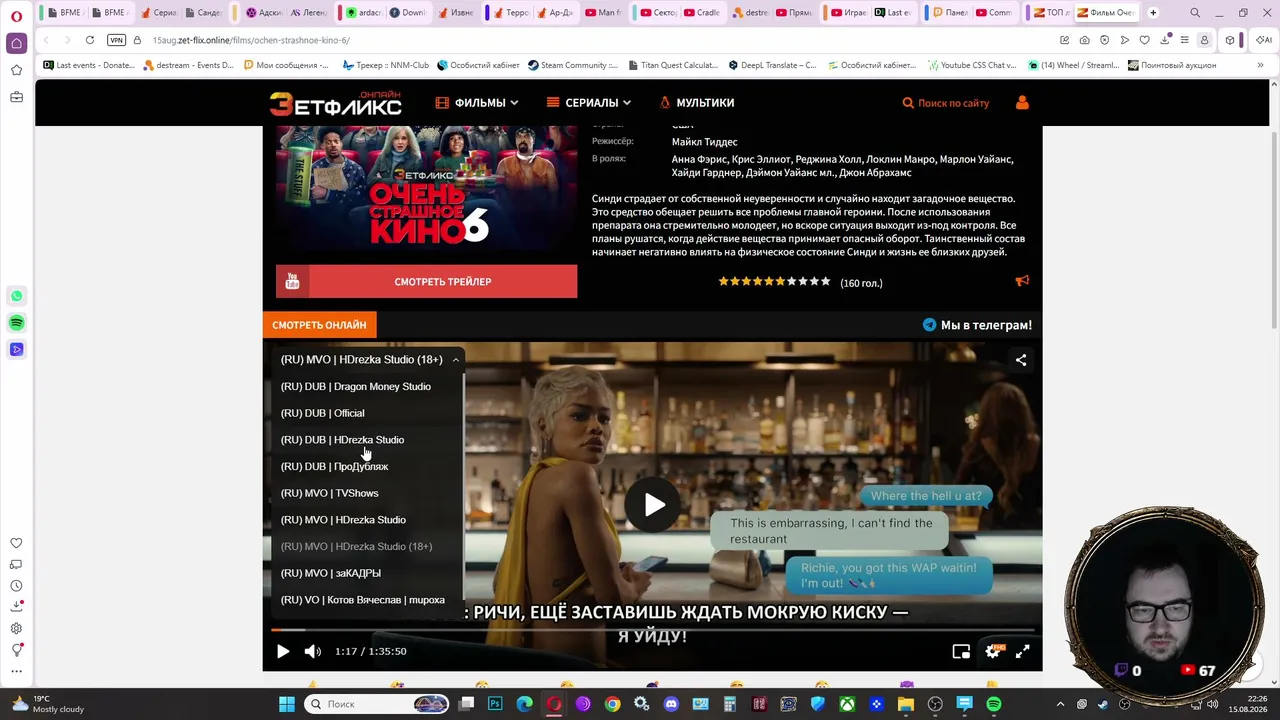Open Spotify from the taskbar
Viewport: 1280px width, 720px height.
(993, 704)
